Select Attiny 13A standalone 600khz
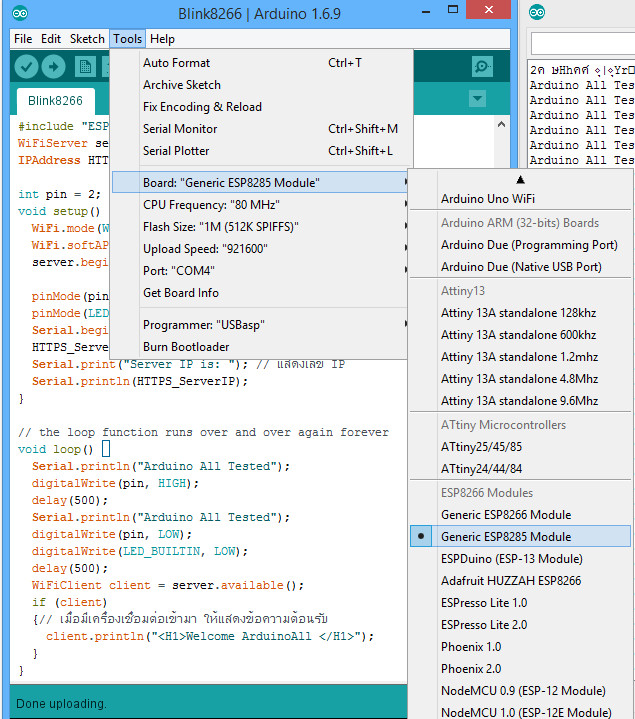Screen dimensions: 635x719 tap(520, 335)
